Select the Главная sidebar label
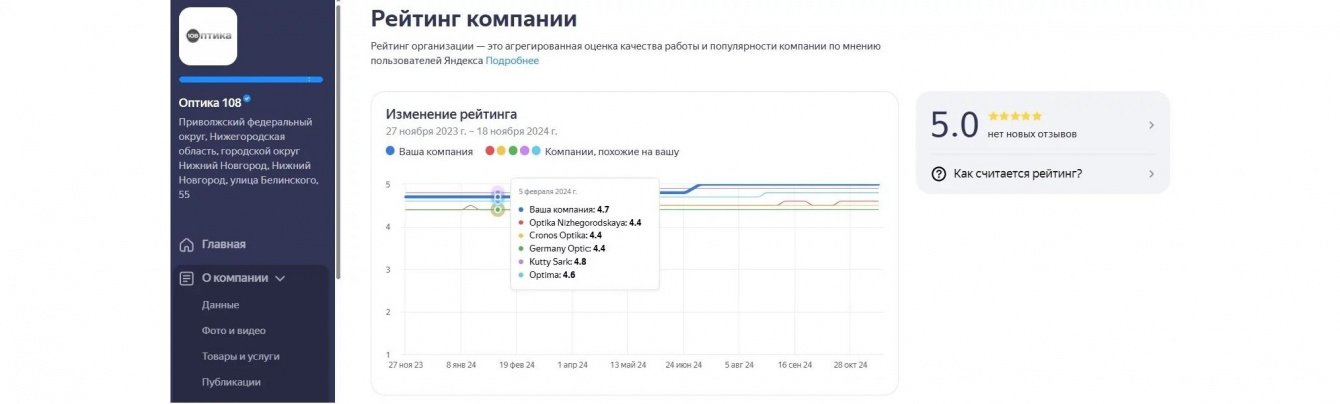The height and width of the screenshot is (404, 1340). 224,244
